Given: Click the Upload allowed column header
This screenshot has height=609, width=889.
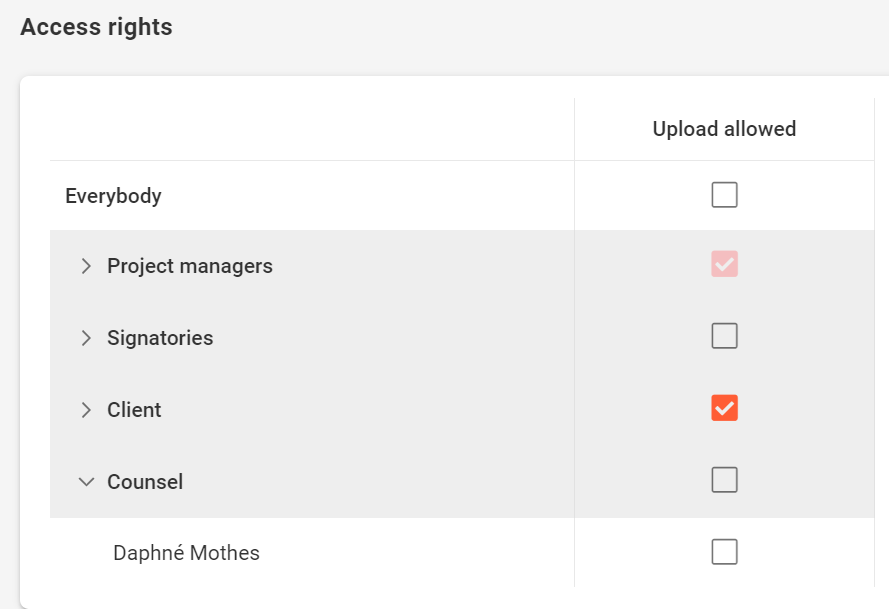Looking at the screenshot, I should (x=724, y=129).
